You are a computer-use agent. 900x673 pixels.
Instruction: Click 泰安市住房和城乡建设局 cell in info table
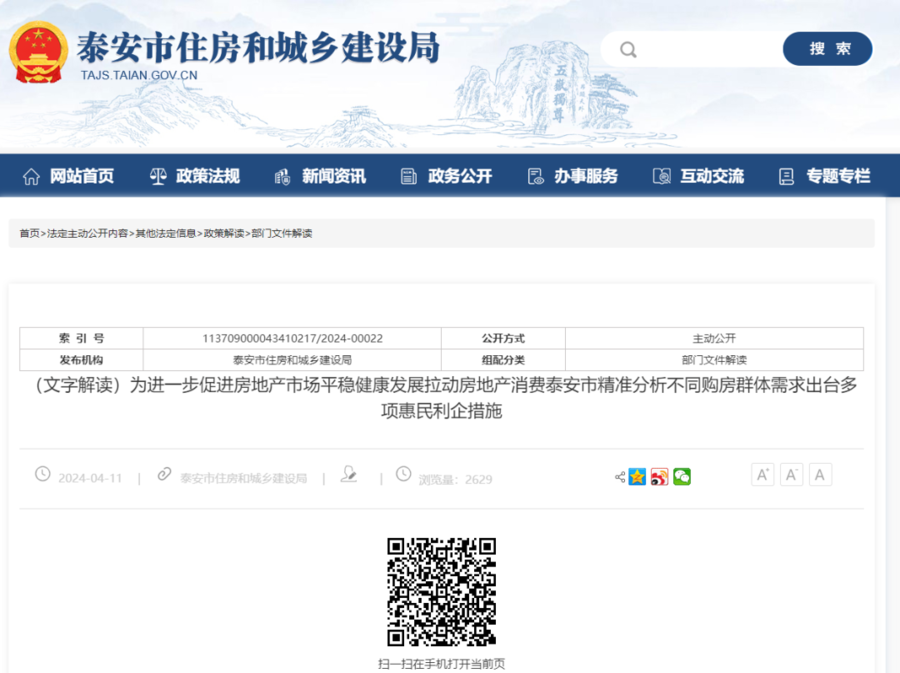click(292, 360)
